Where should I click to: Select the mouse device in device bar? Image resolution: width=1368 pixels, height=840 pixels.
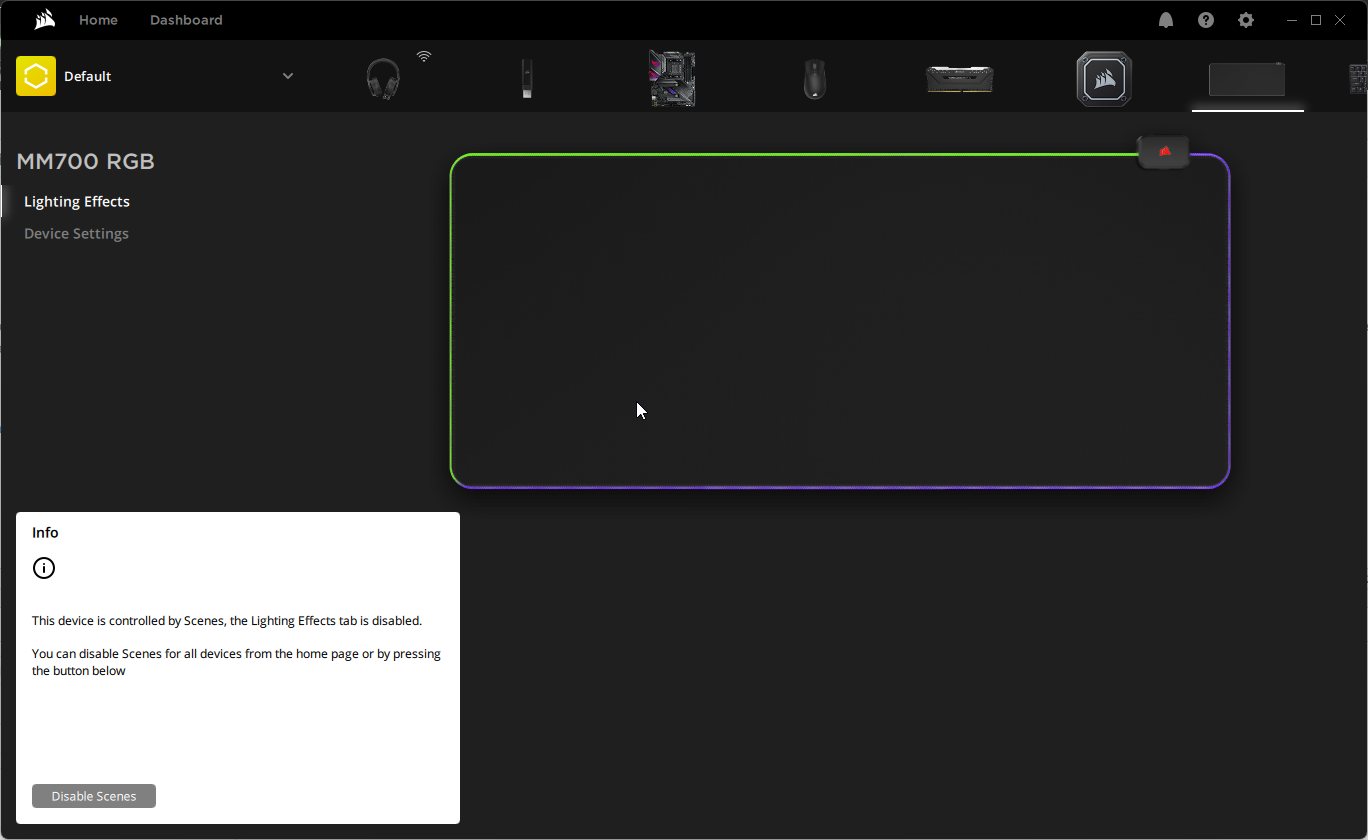pyautogui.click(x=815, y=78)
